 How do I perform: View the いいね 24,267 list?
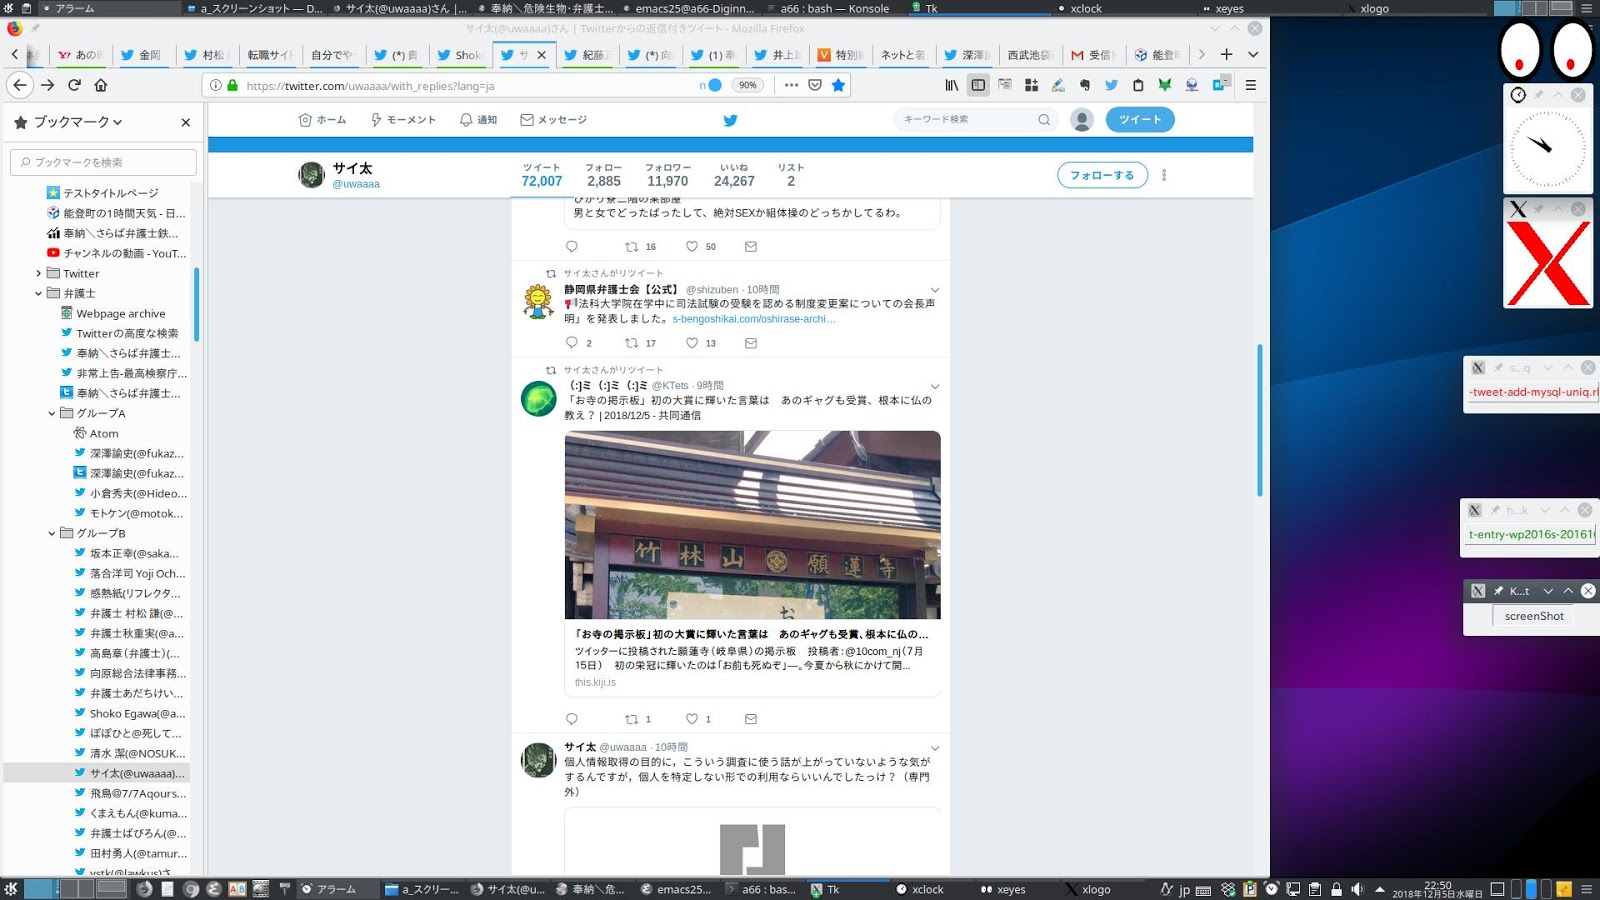734,175
